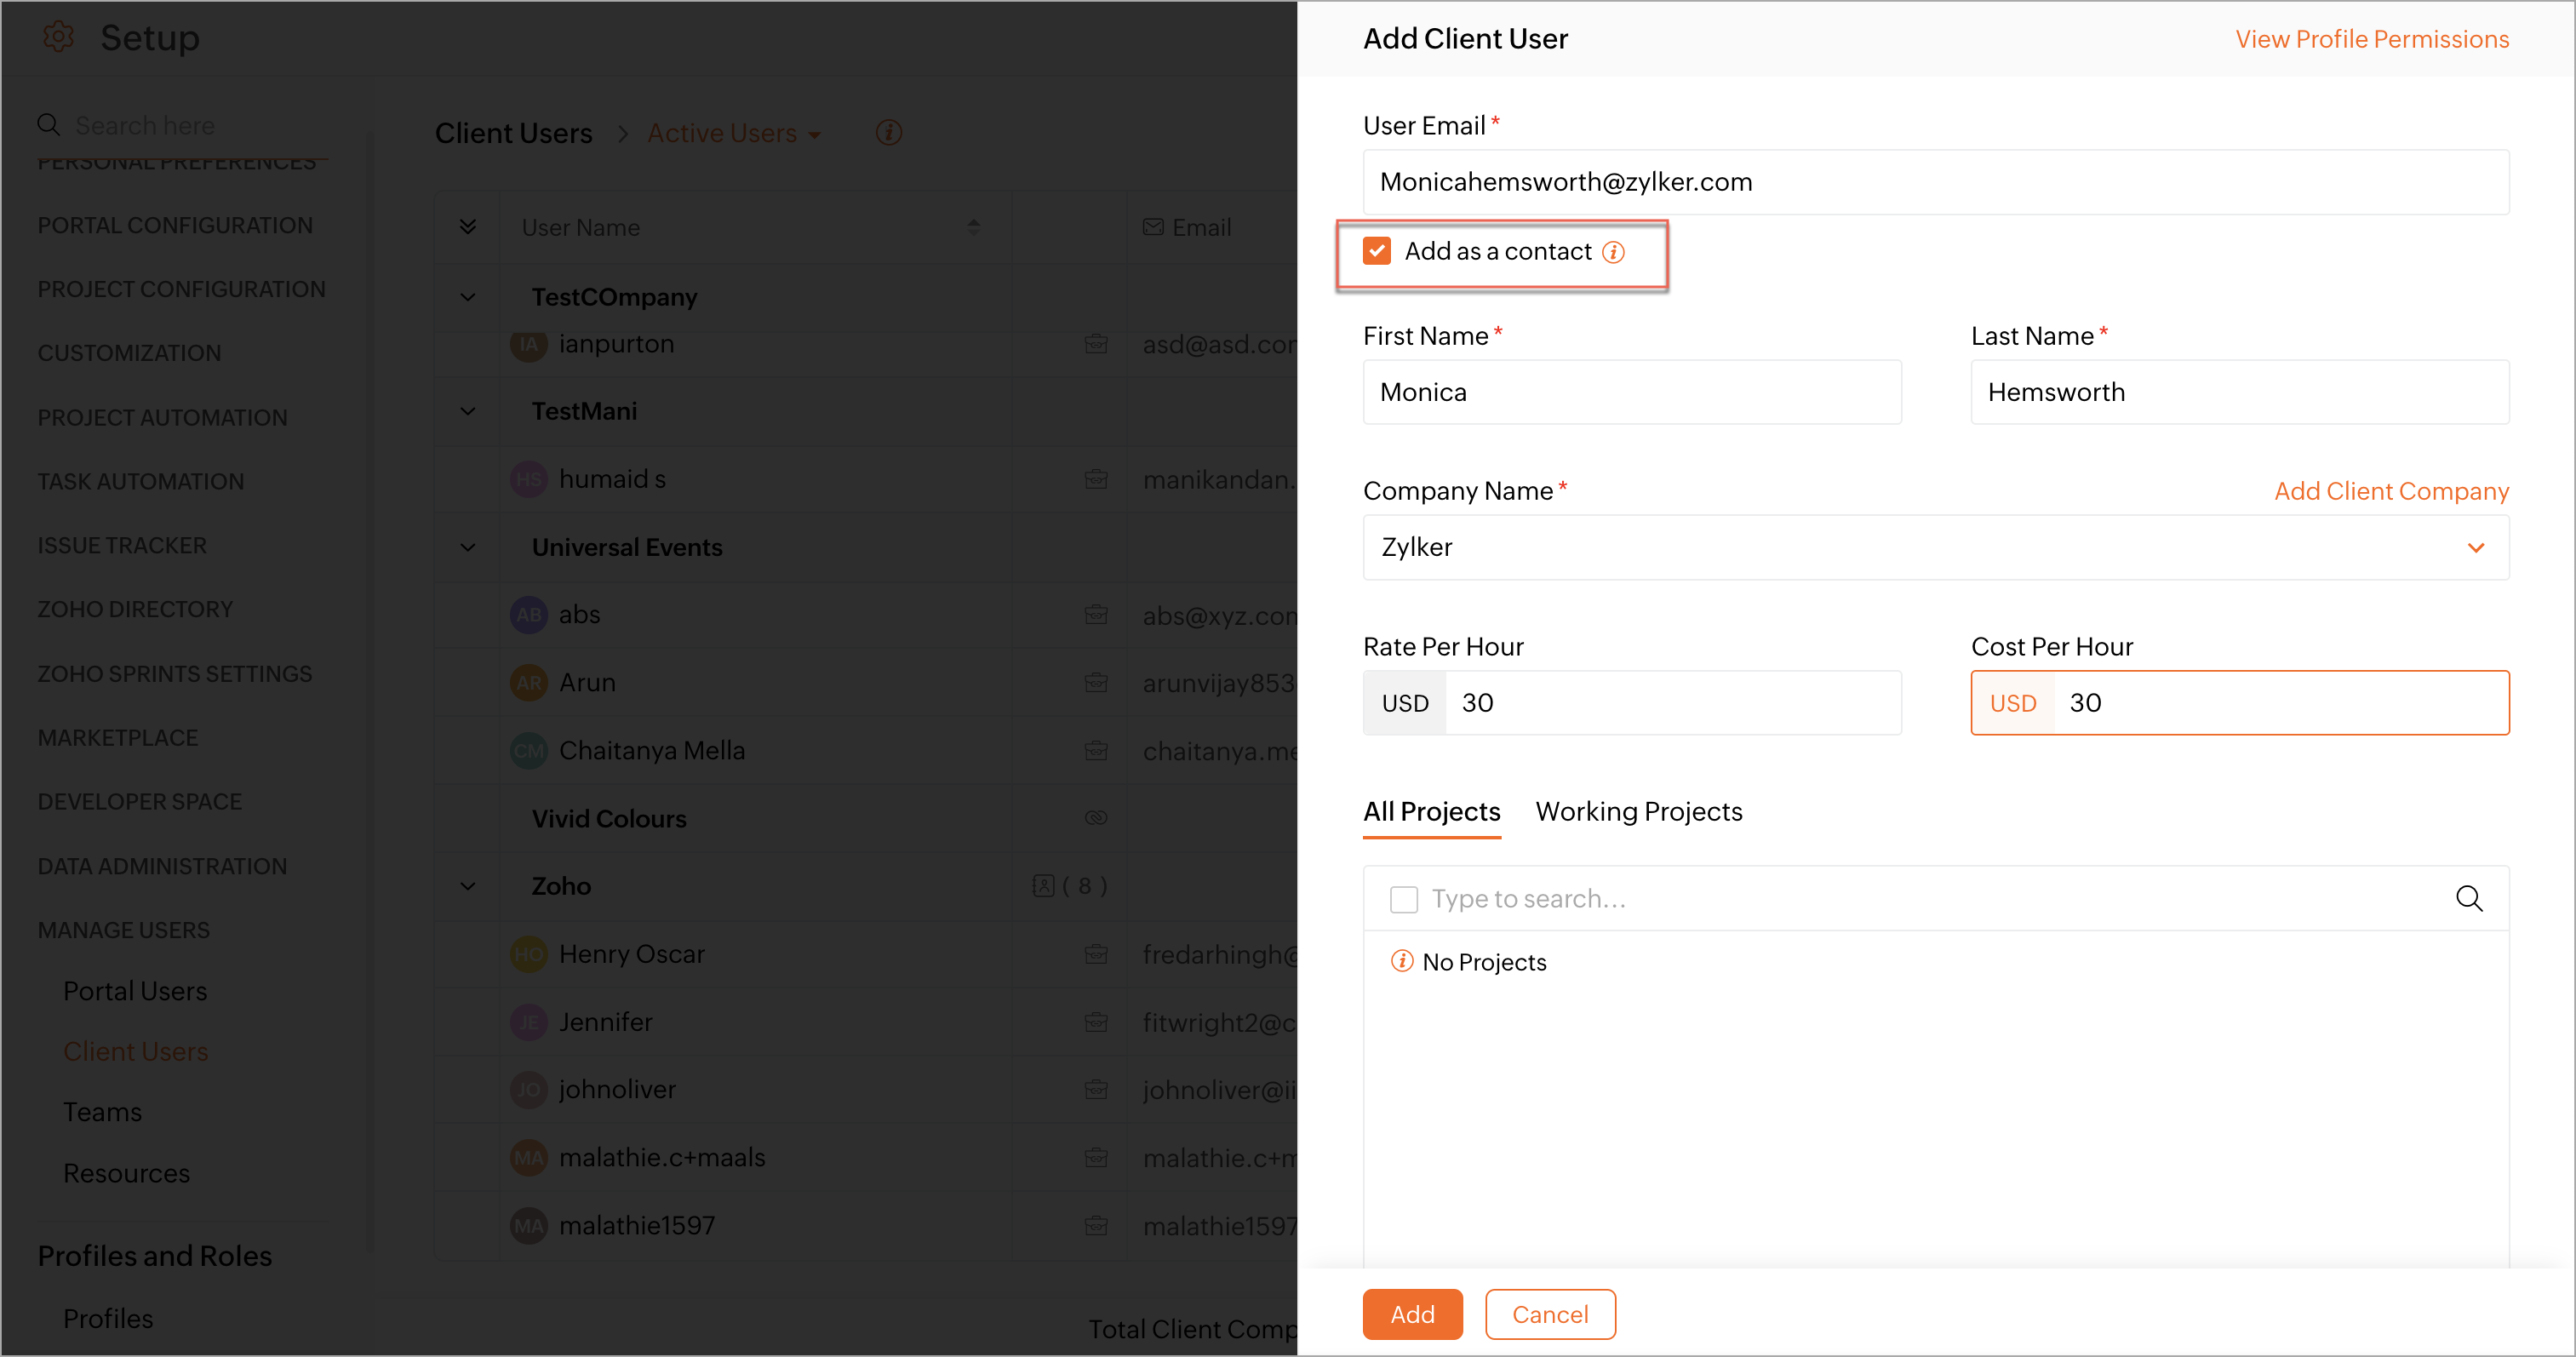Click the Add button
The width and height of the screenshot is (2576, 1357).
click(1411, 1313)
